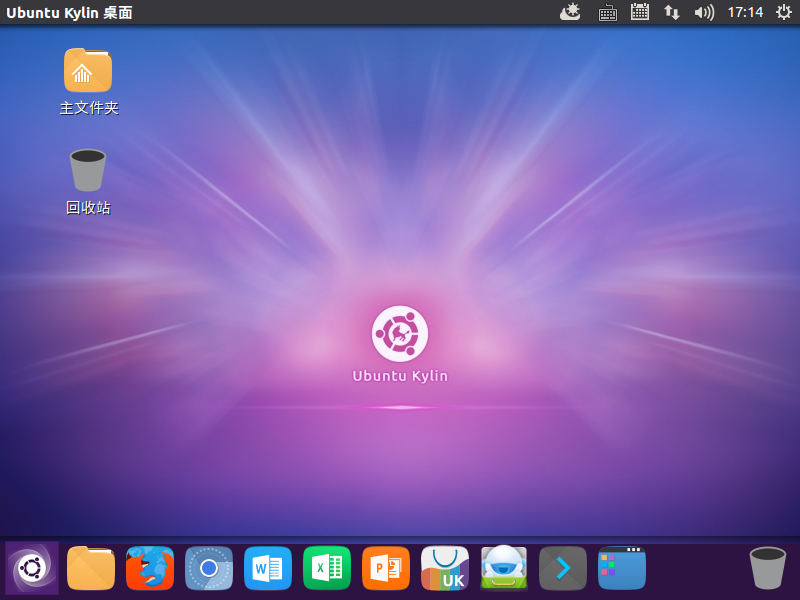Open the session gear menu
The image size is (800, 600).
pyautogui.click(x=783, y=13)
